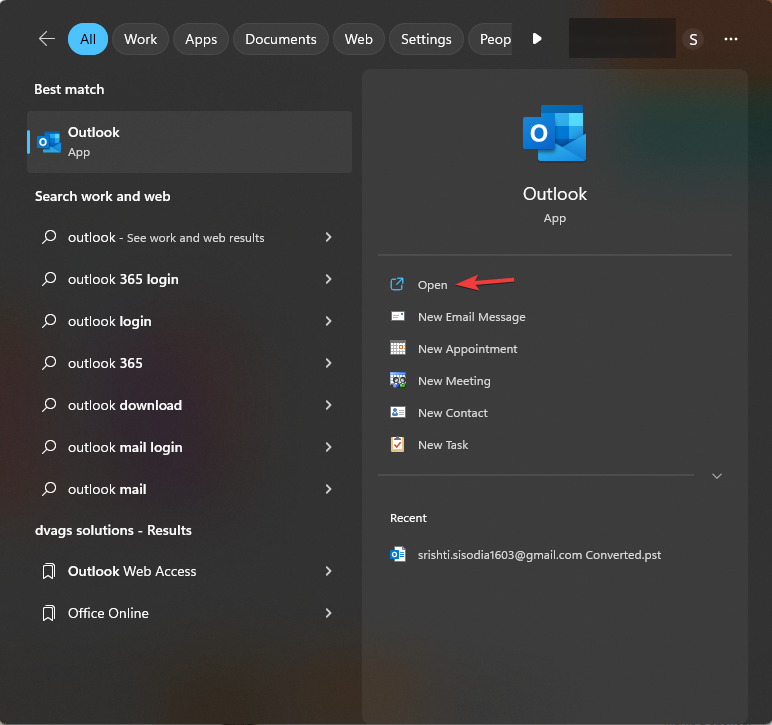Select the Outlook App best match result

pyautogui.click(x=190, y=142)
